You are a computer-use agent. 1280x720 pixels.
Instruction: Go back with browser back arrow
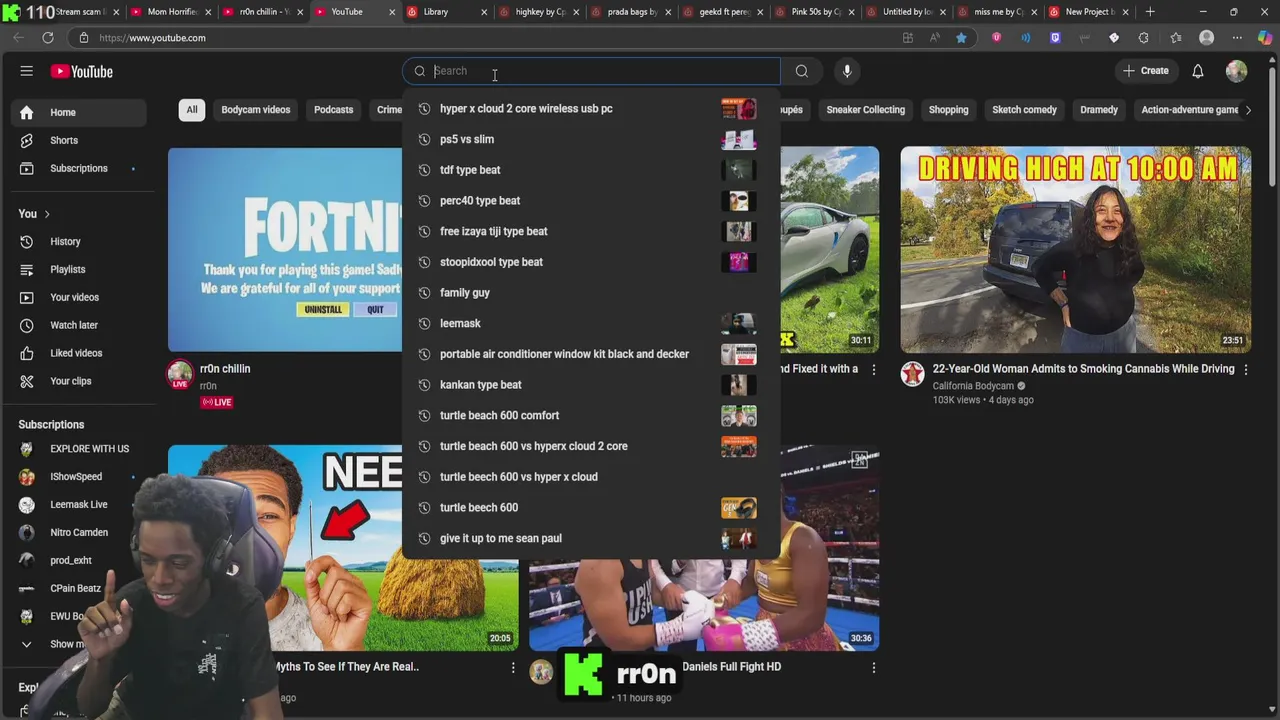(x=18, y=38)
